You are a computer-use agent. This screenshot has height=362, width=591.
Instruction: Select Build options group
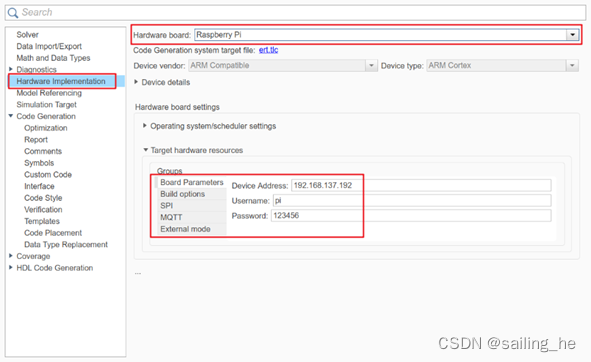click(191, 194)
